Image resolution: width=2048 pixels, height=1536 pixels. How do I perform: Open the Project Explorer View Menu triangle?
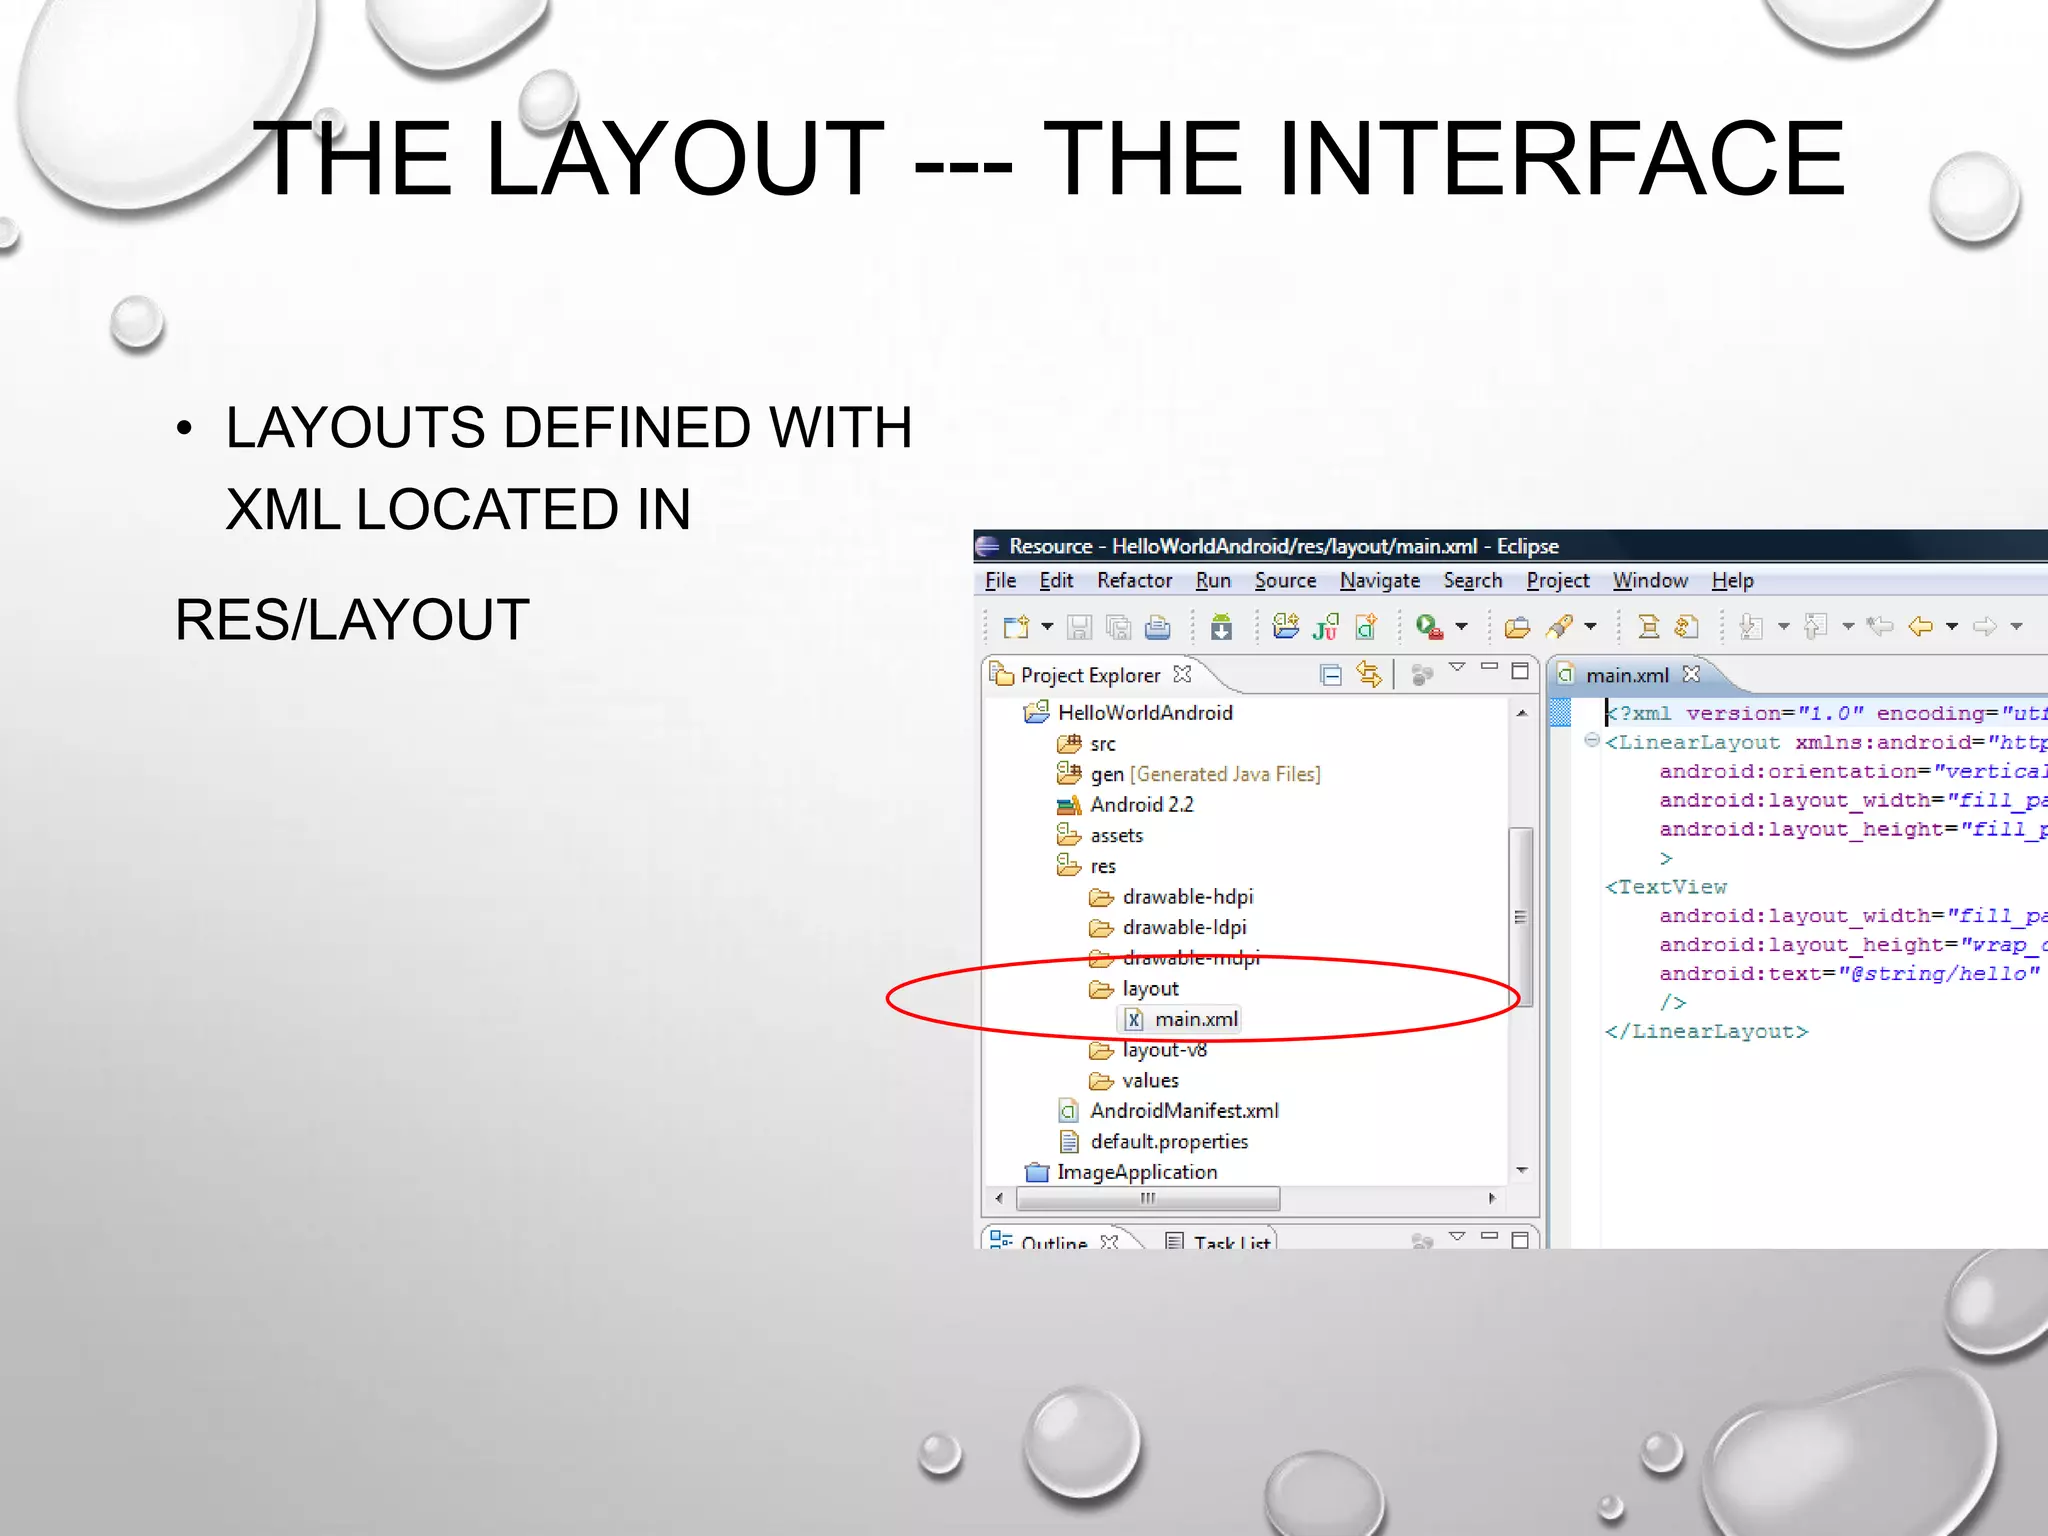tap(1457, 667)
